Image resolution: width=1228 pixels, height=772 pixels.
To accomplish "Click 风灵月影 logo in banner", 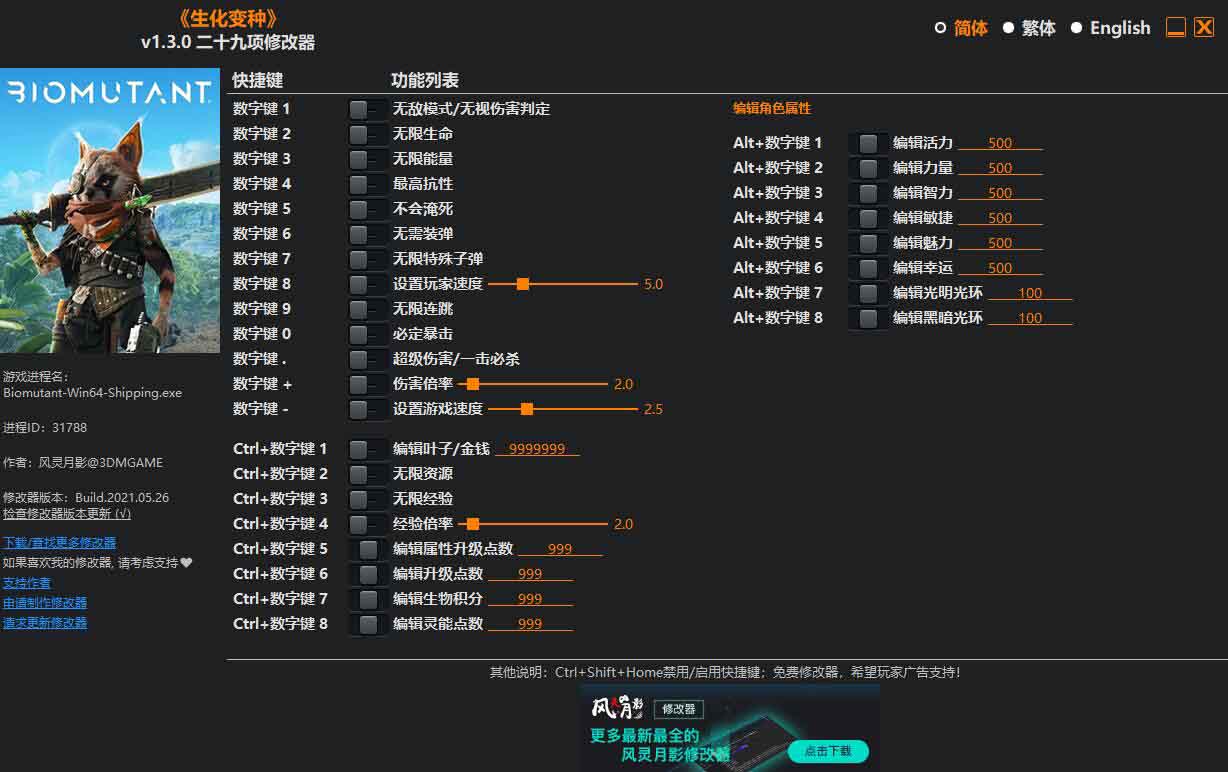I will [617, 709].
